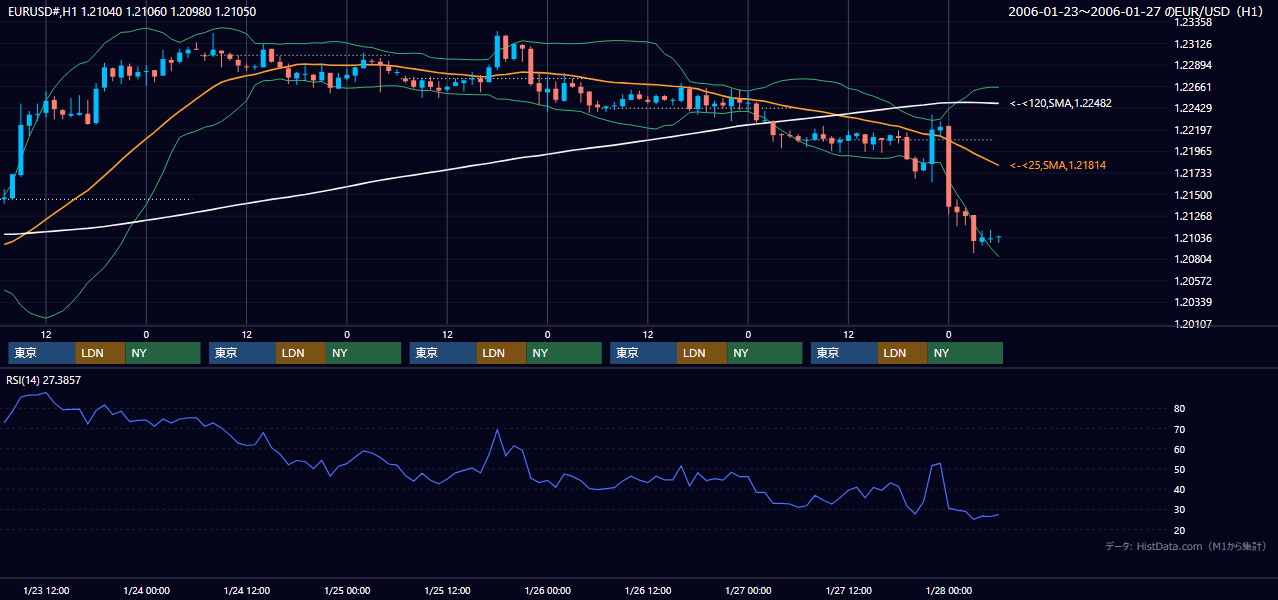Click the RSI(14) 27.3857 indicator label

coord(44,380)
